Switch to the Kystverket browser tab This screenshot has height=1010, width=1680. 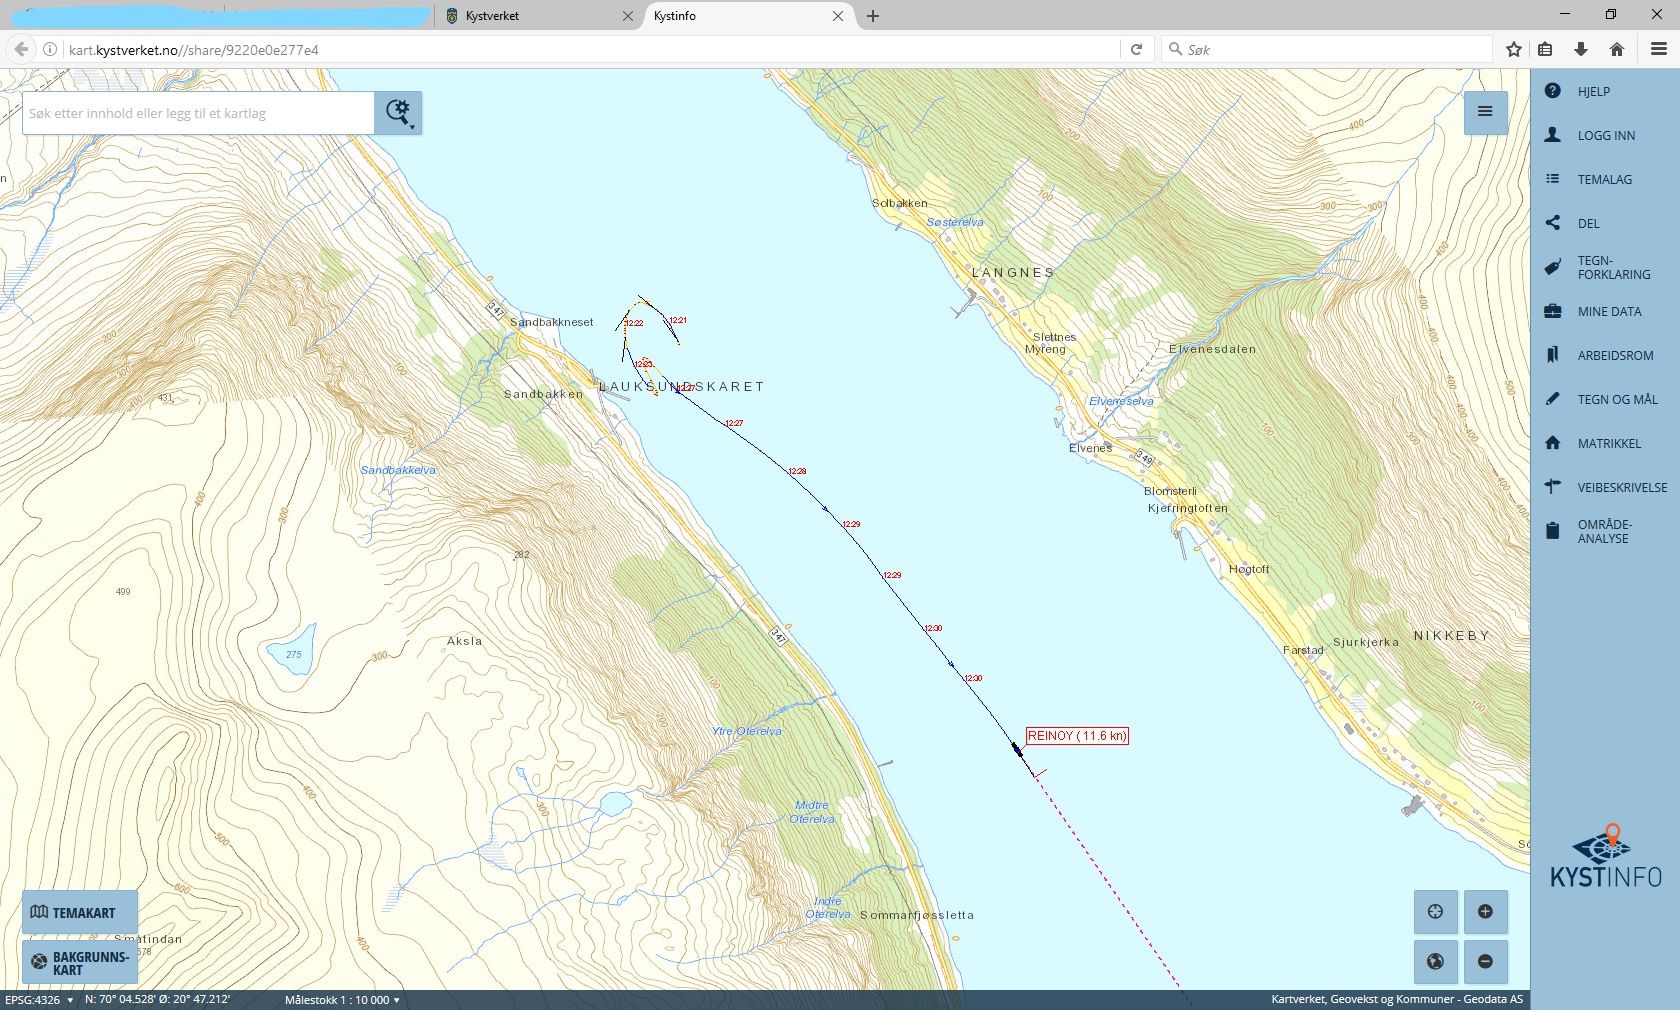(530, 16)
